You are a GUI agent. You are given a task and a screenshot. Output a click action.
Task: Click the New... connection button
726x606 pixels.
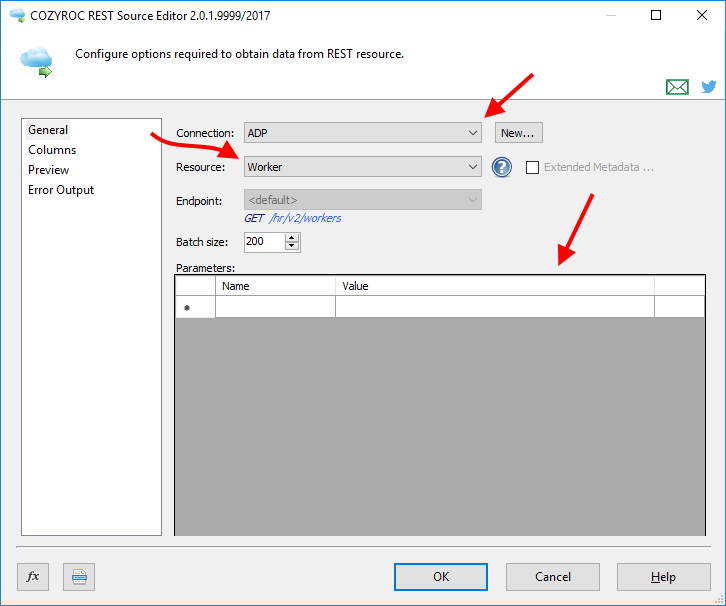pos(519,133)
